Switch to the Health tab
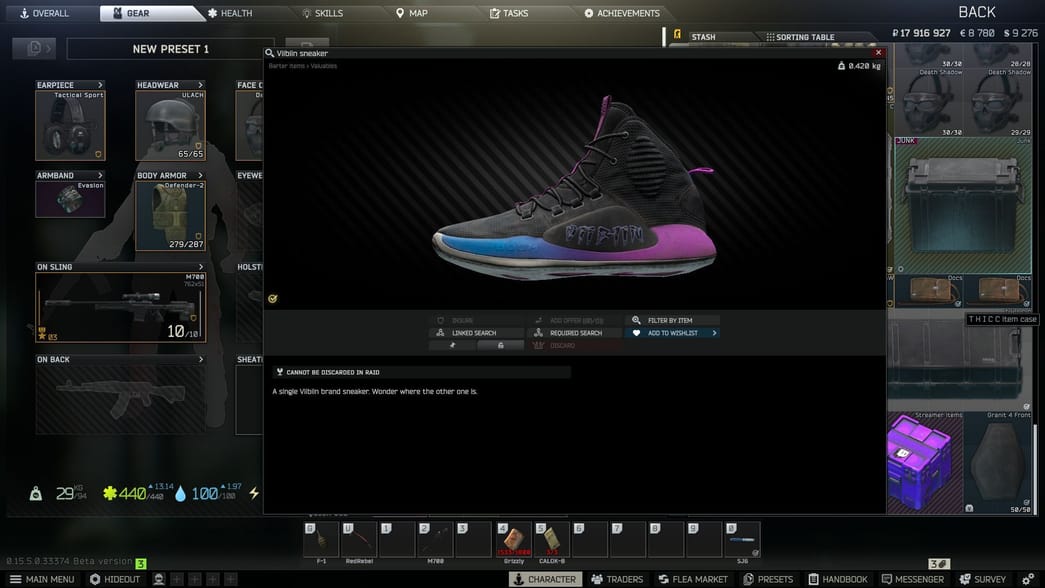 coord(229,13)
